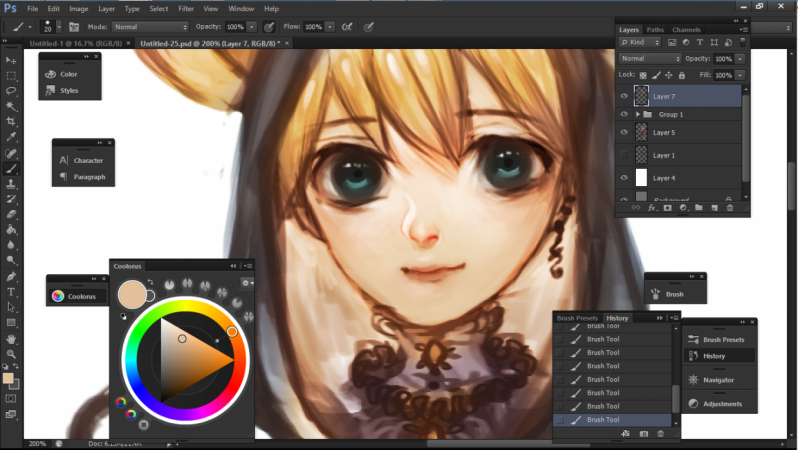
Task: Switch to Untitled-1 document tab
Action: [75, 43]
